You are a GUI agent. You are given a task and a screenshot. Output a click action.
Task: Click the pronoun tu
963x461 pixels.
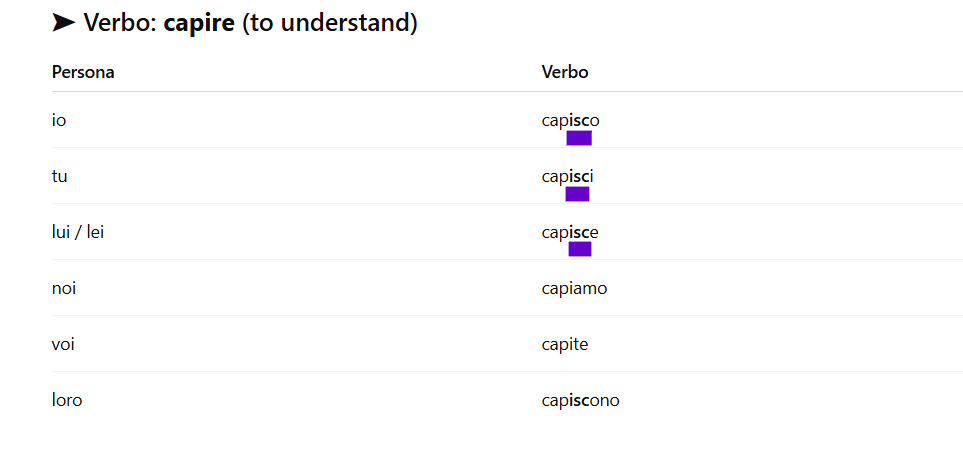[x=60, y=177]
